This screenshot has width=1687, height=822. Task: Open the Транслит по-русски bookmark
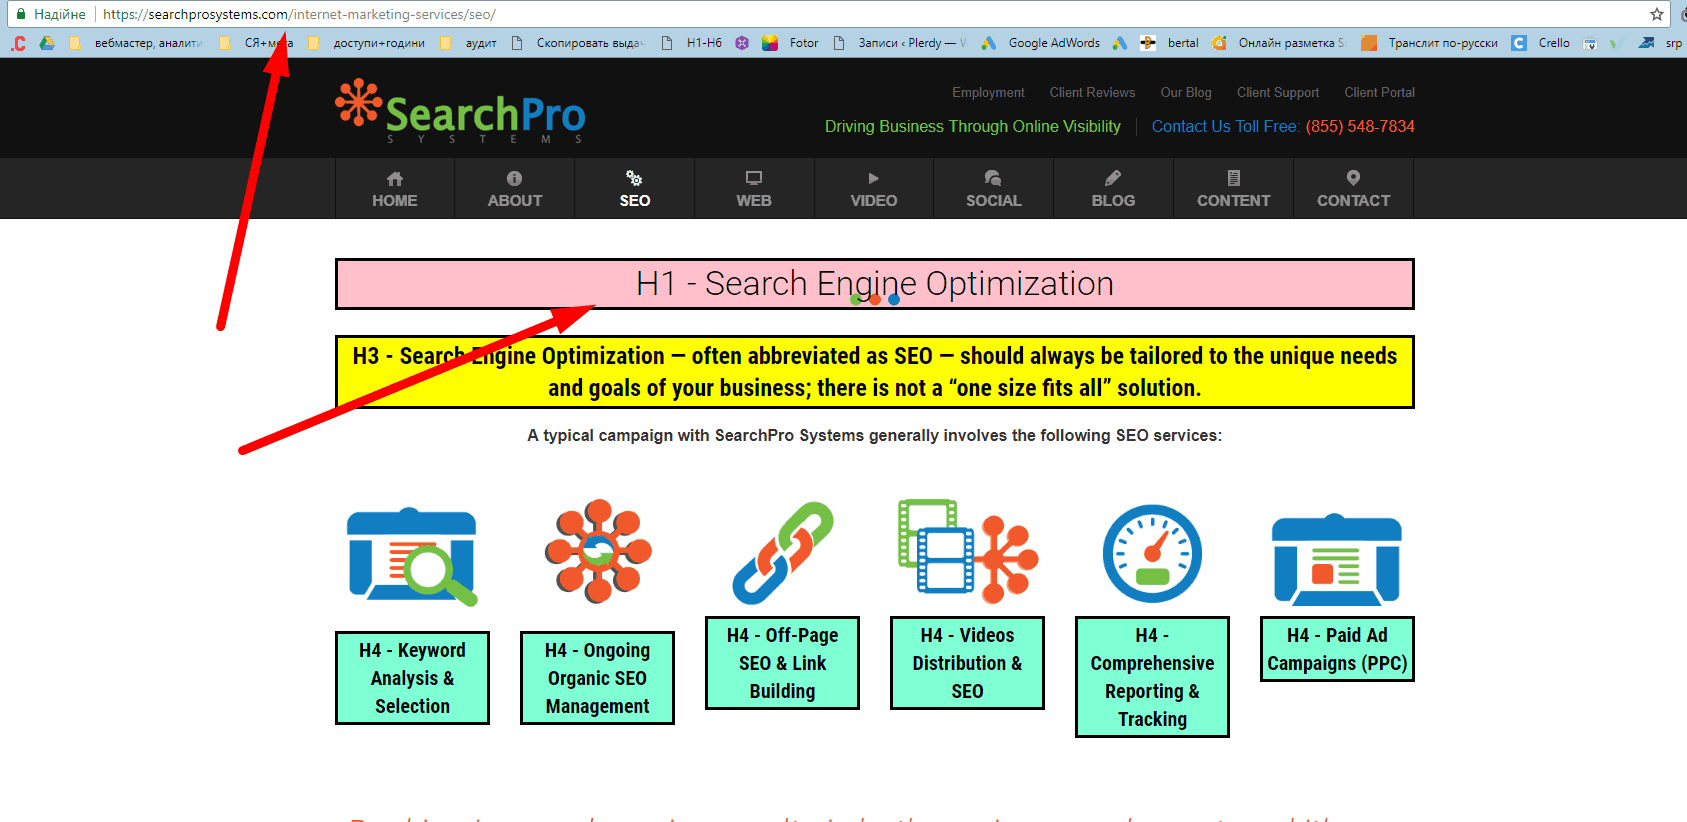pyautogui.click(x=1430, y=43)
